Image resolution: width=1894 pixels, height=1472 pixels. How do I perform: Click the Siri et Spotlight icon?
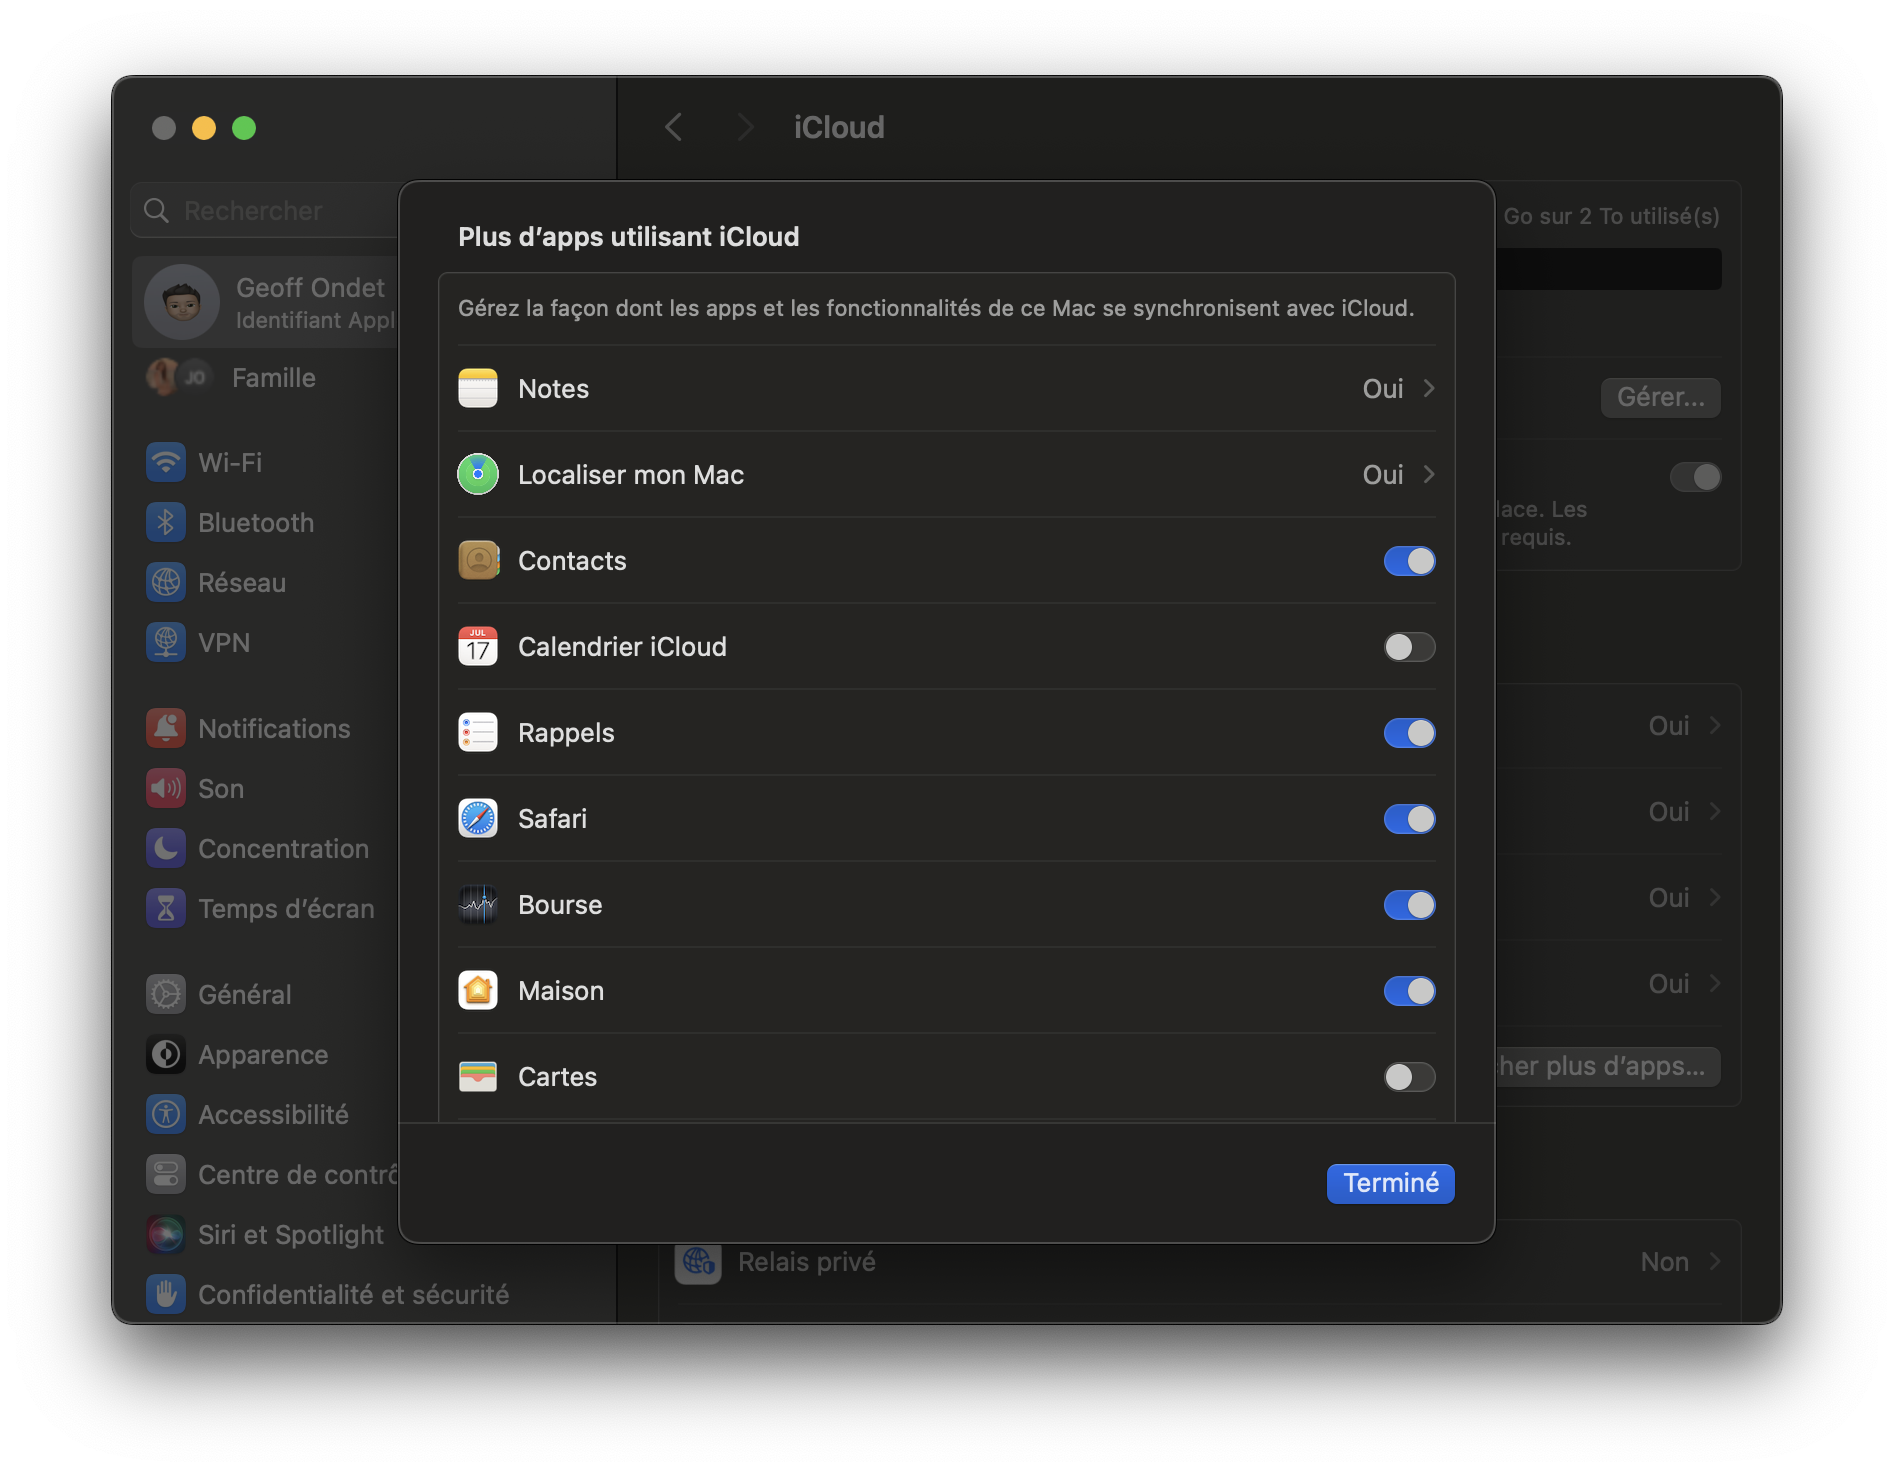166,1234
